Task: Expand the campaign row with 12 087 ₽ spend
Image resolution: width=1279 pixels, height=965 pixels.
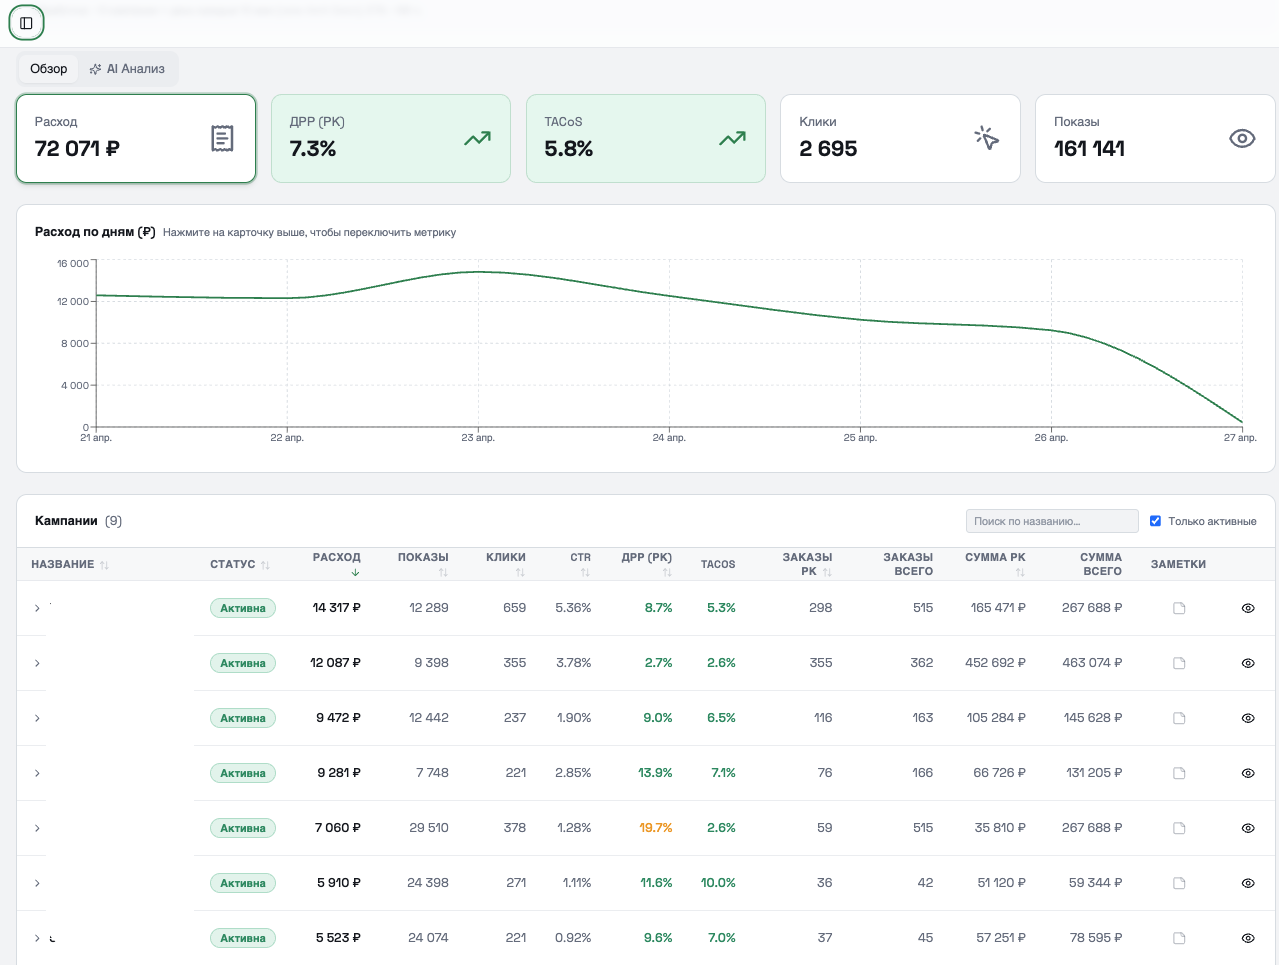Action: tap(37, 663)
